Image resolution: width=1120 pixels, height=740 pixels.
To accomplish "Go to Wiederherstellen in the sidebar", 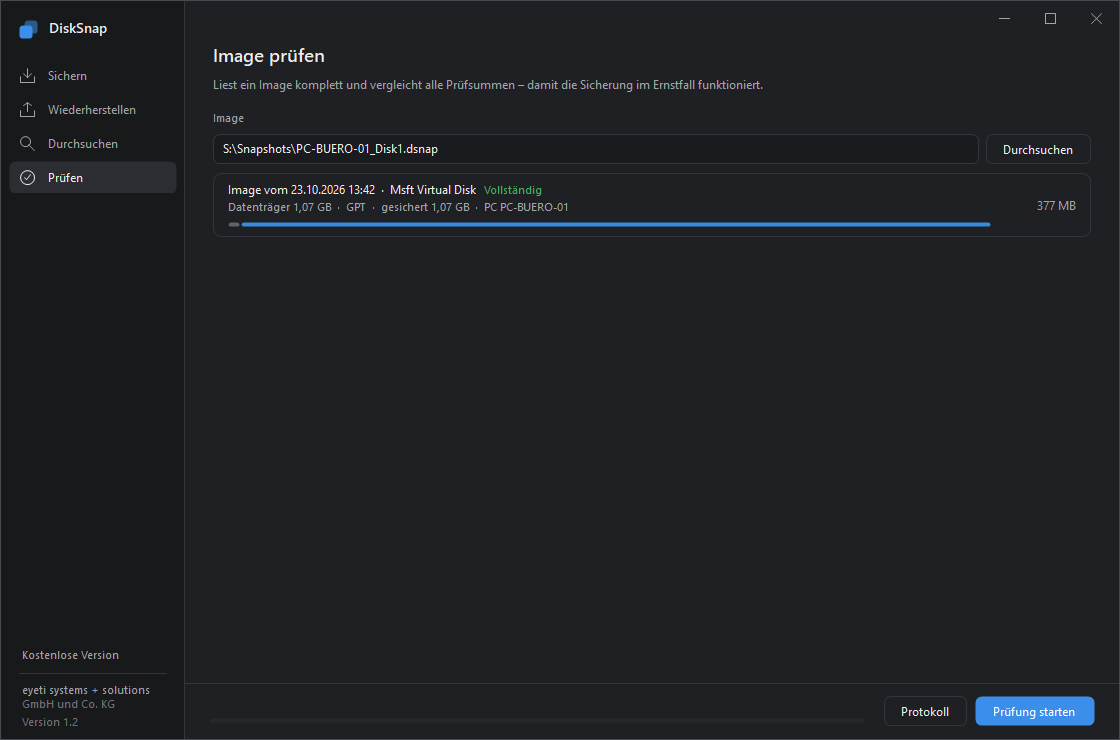I will click(x=93, y=109).
